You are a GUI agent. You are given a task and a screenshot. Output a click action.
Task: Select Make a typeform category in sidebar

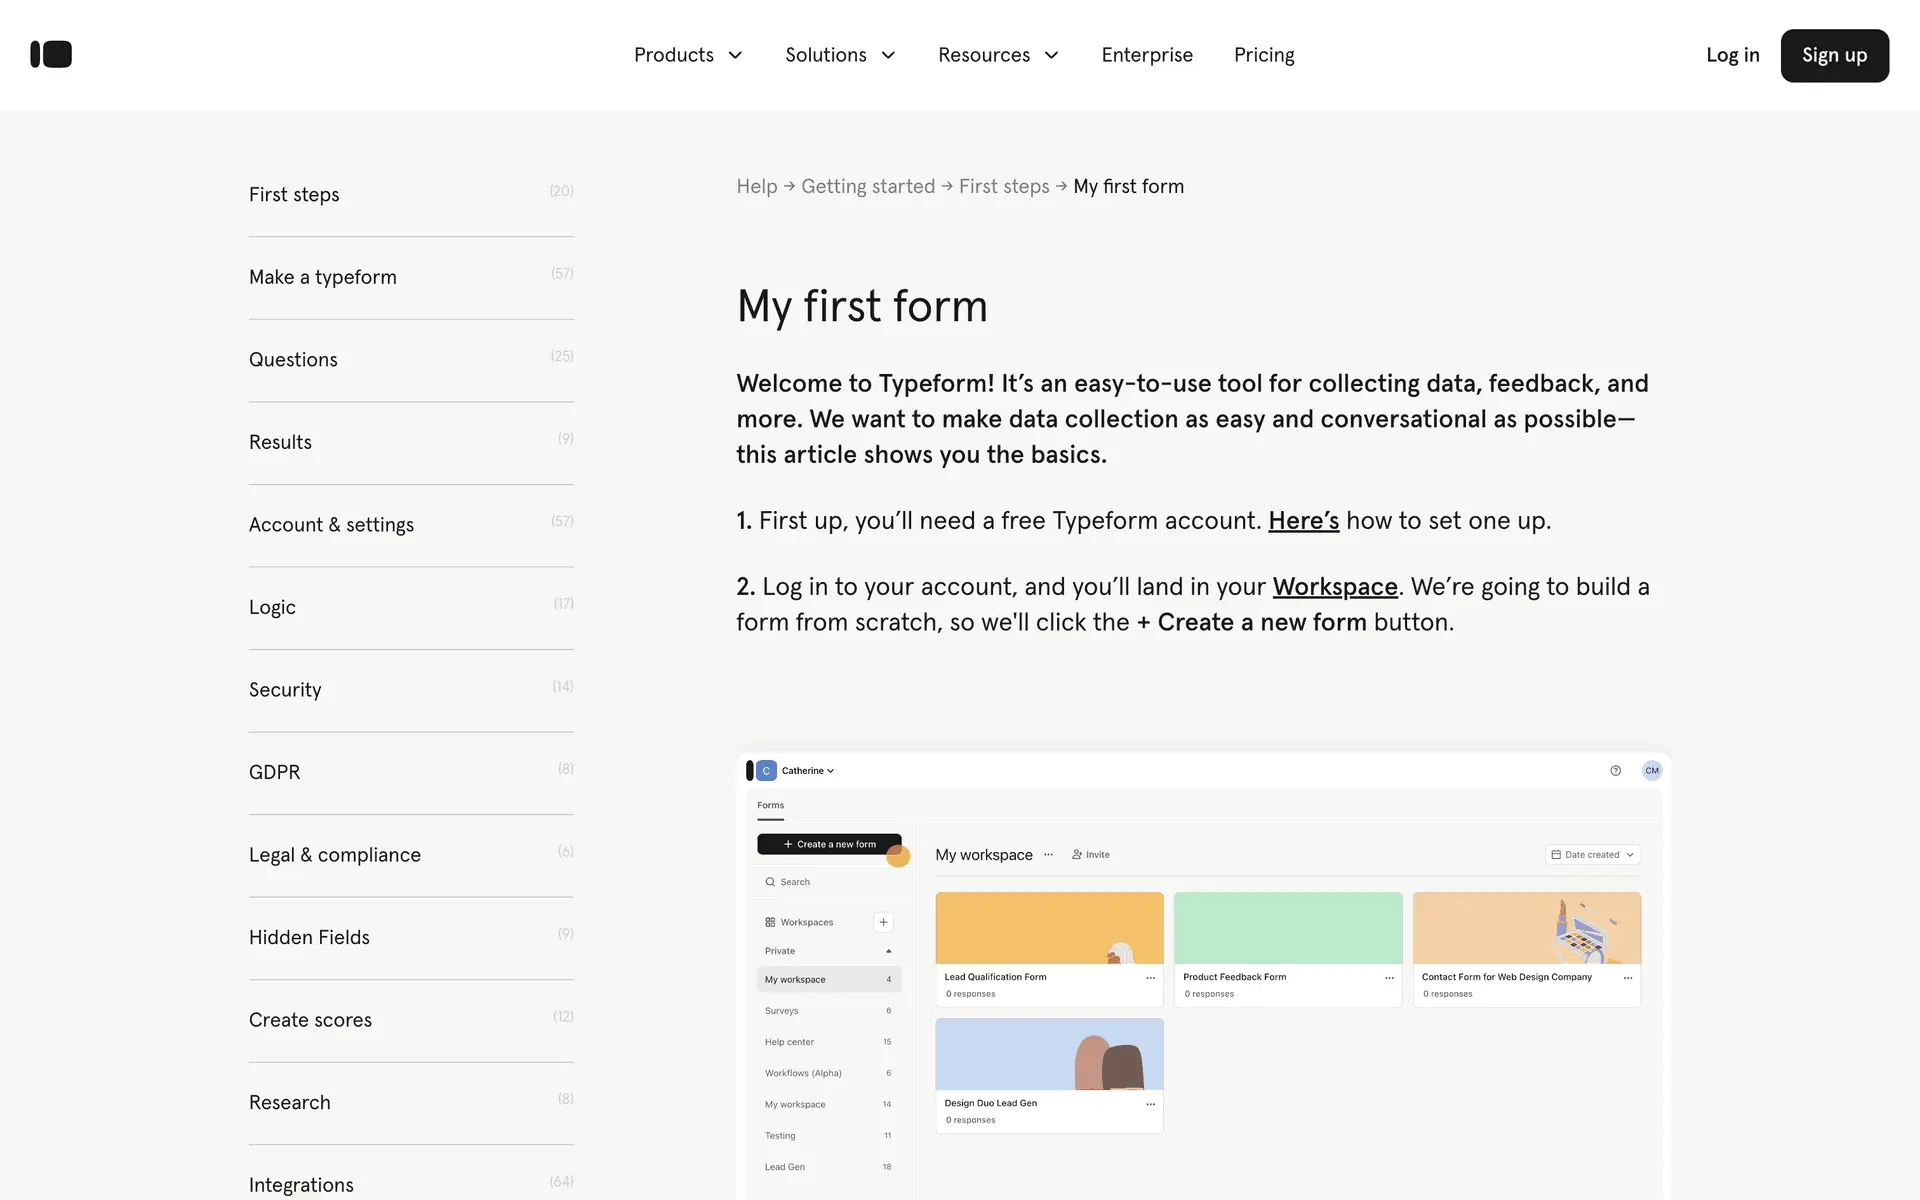click(x=323, y=277)
